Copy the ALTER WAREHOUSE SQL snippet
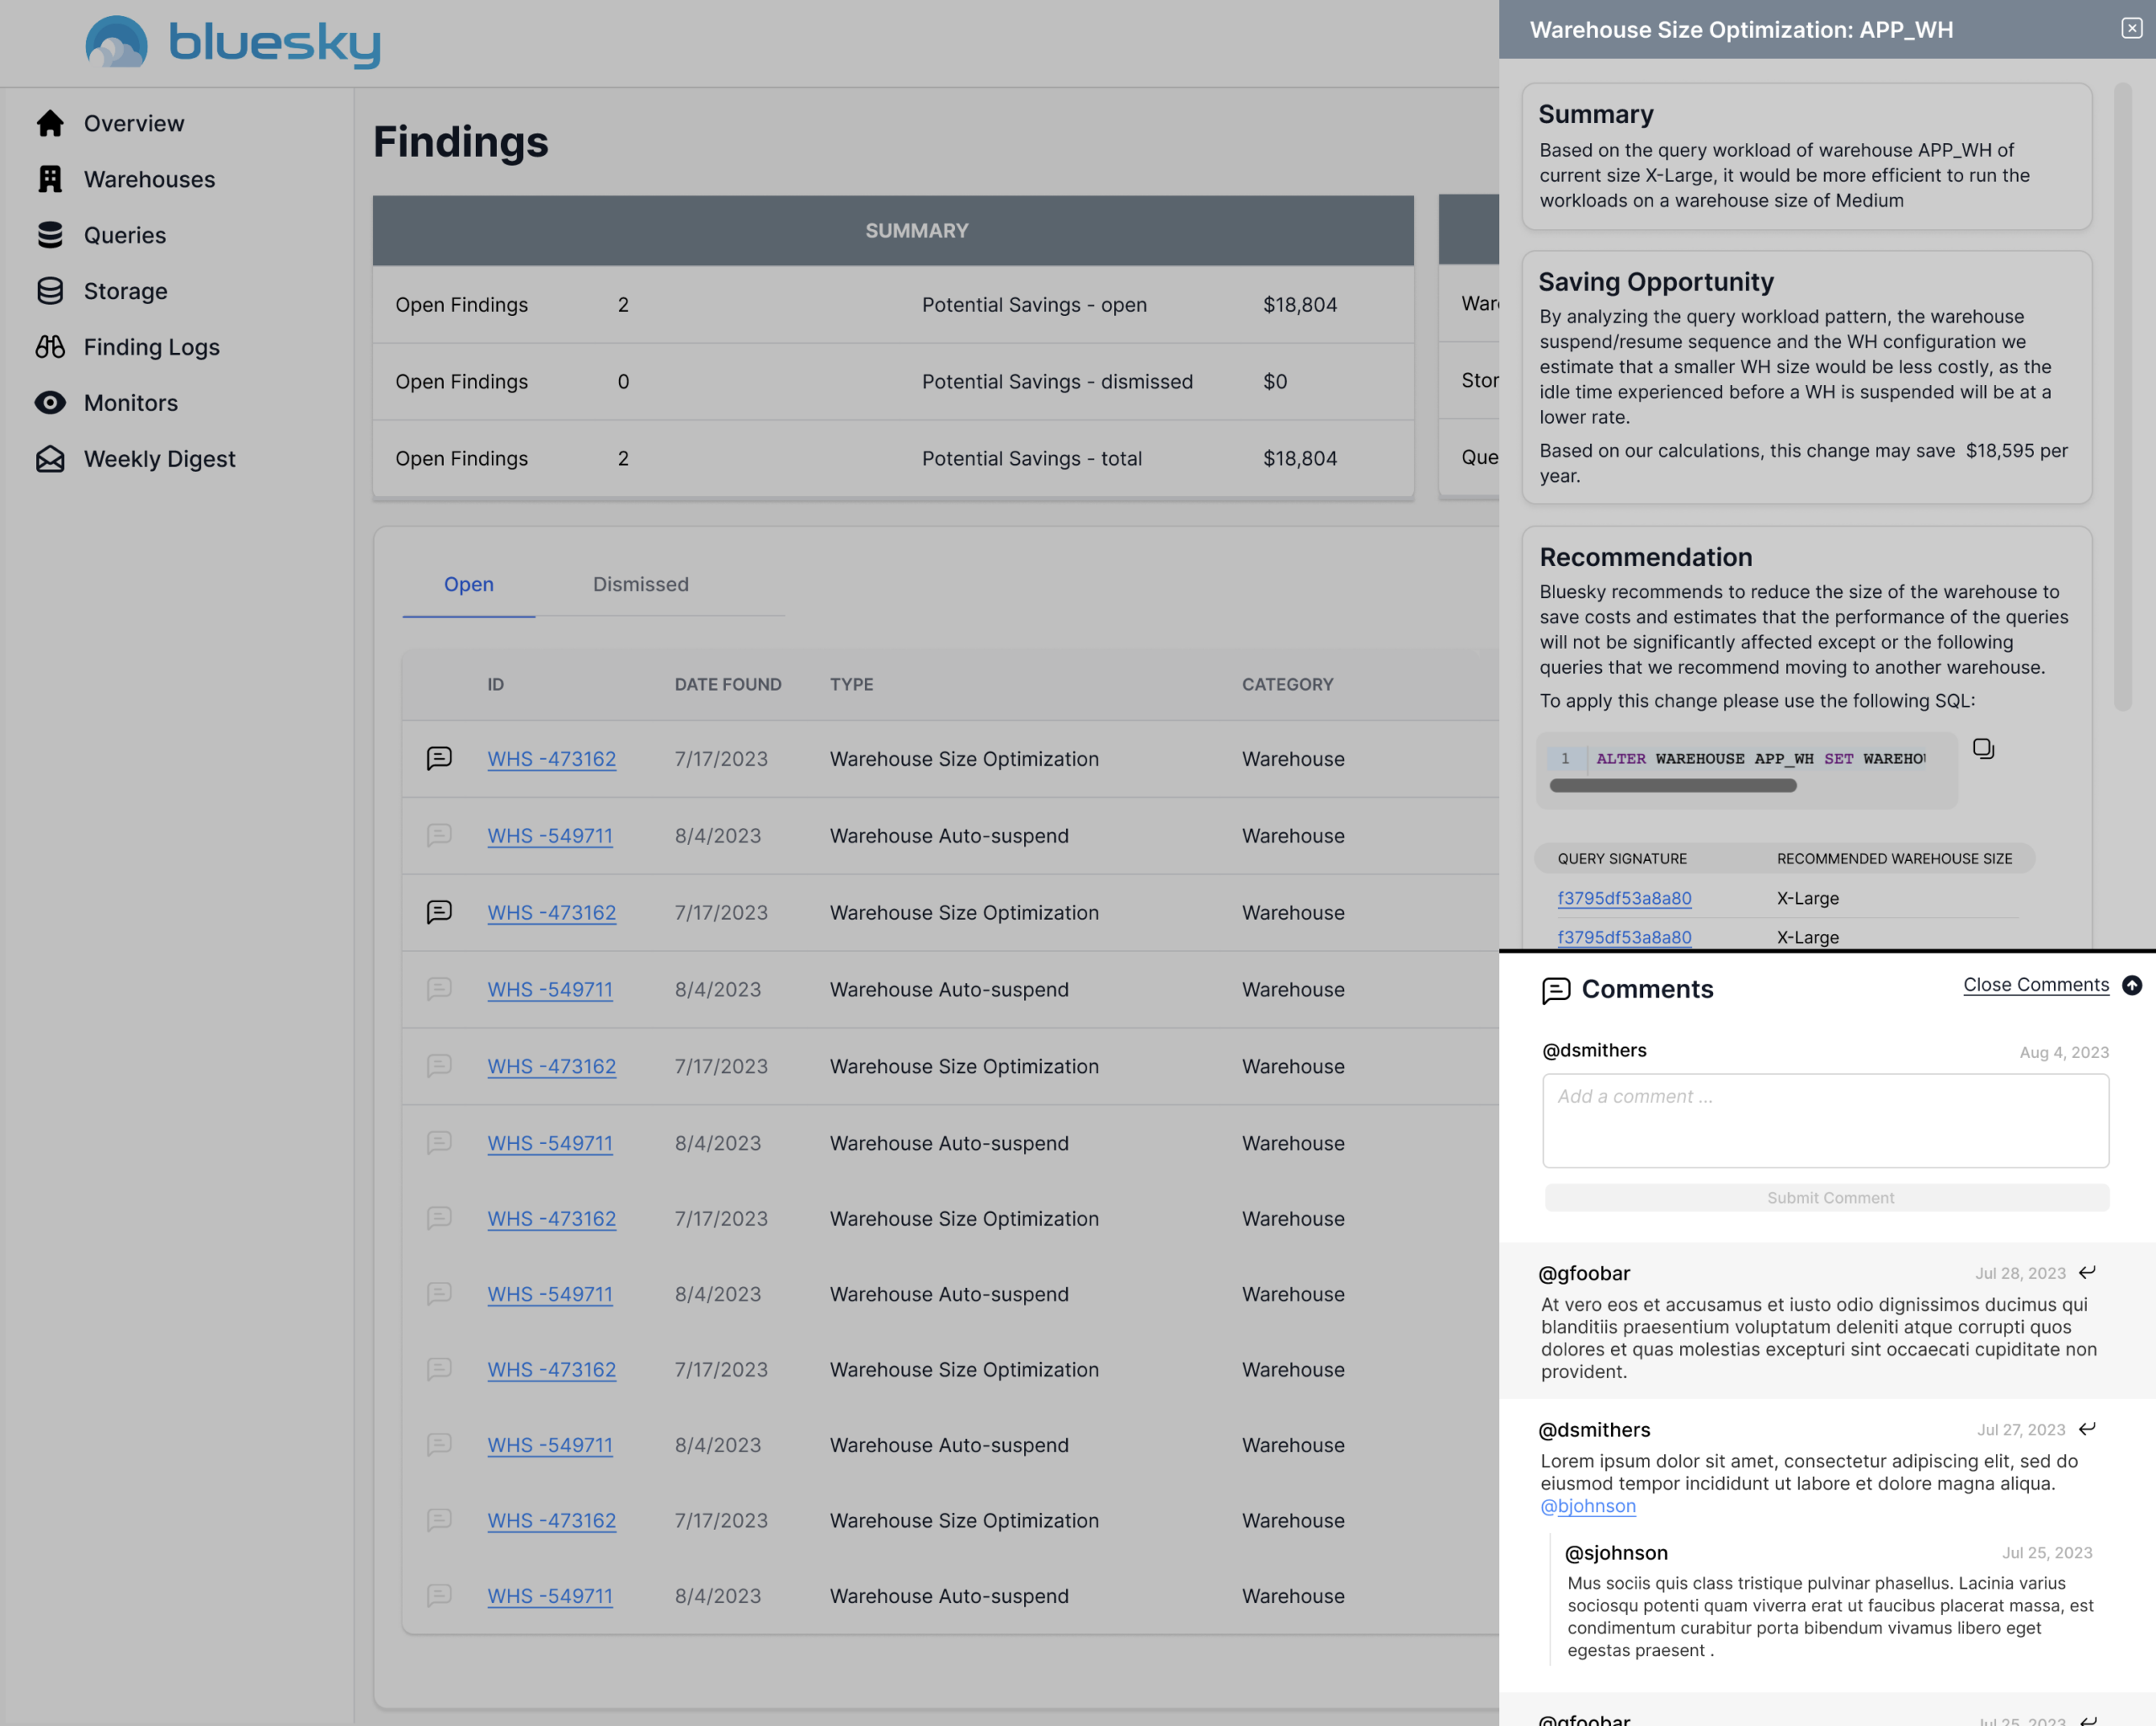The height and width of the screenshot is (1726, 2156). pos(1983,749)
